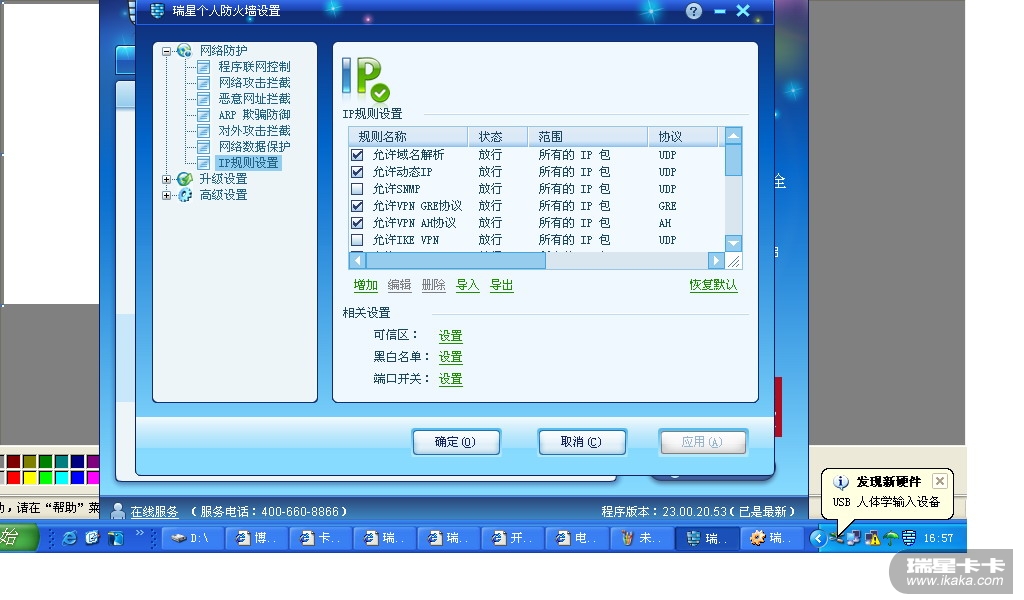Click the penguin QQ quick launch icon
This screenshot has height=600, width=1024.
[x=116, y=538]
